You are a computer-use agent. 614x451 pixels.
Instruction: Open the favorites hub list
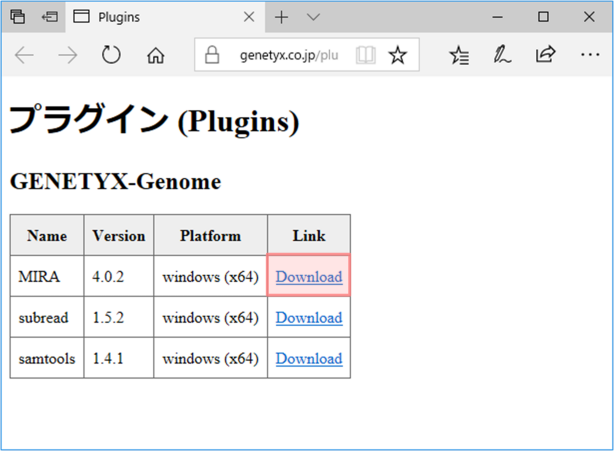(x=459, y=55)
